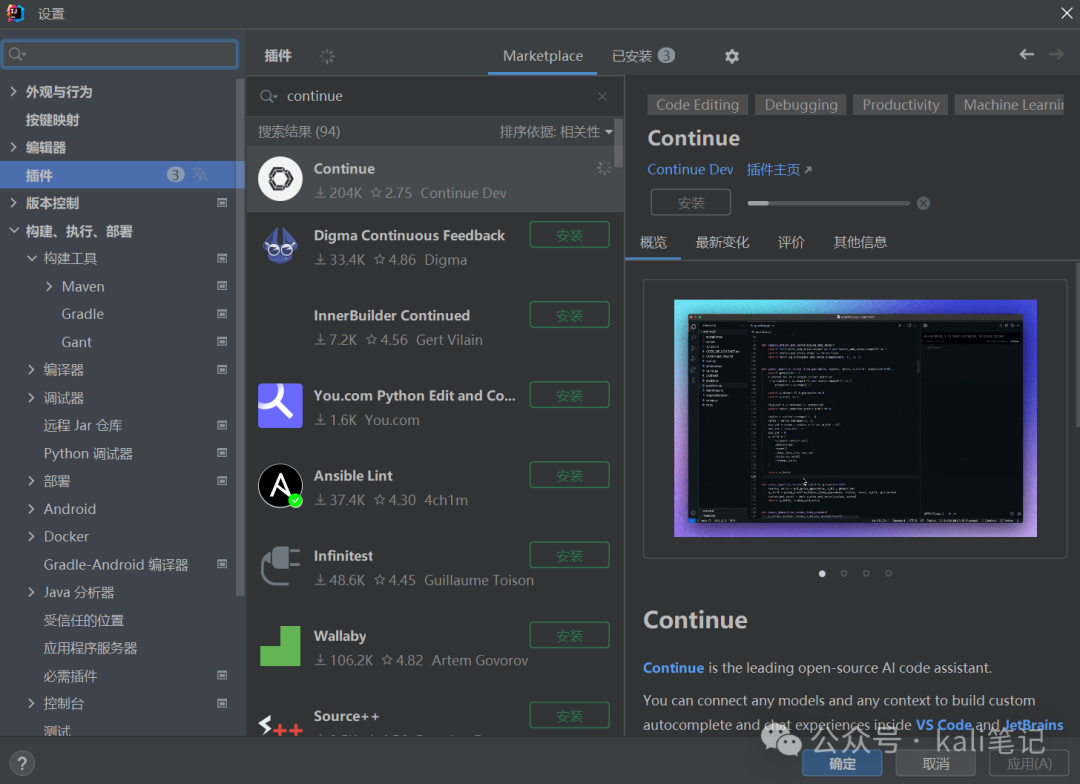Click project-level icon beside 版本控制
Viewport: 1080px width, 784px height.
[x=222, y=203]
